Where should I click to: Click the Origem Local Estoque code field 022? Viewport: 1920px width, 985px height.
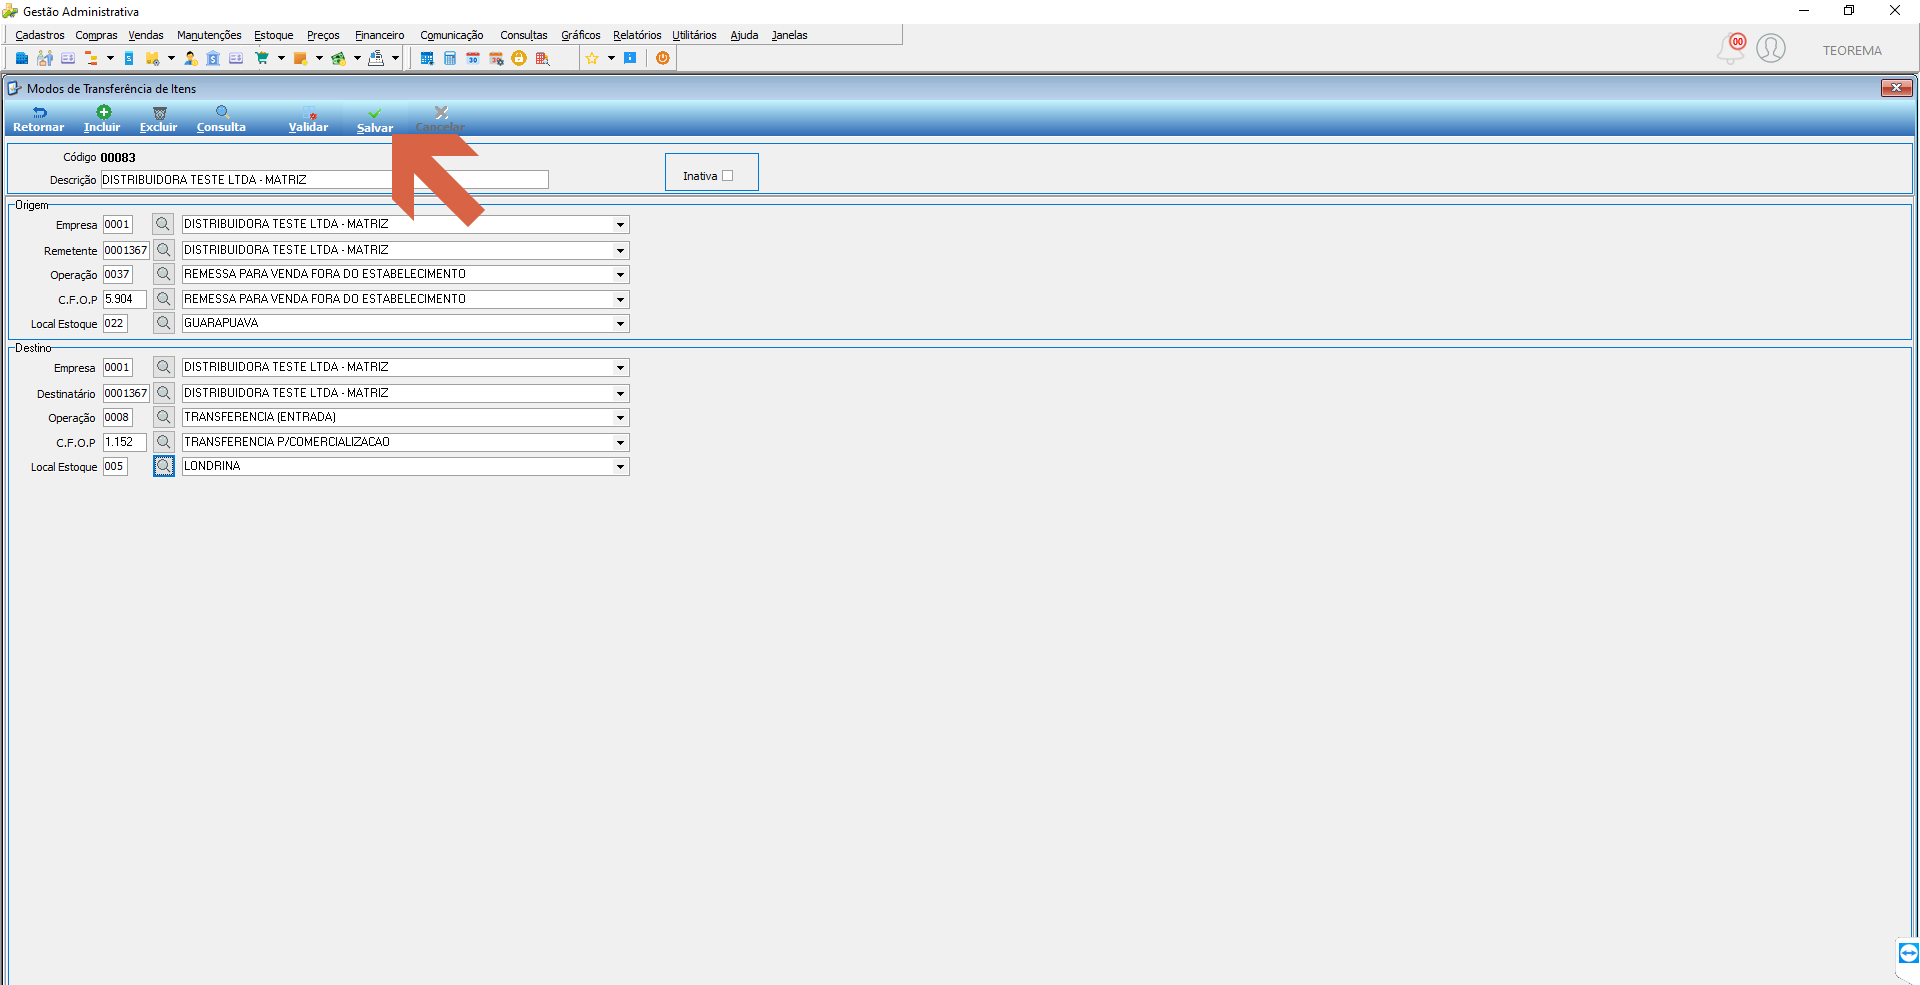[x=115, y=323]
